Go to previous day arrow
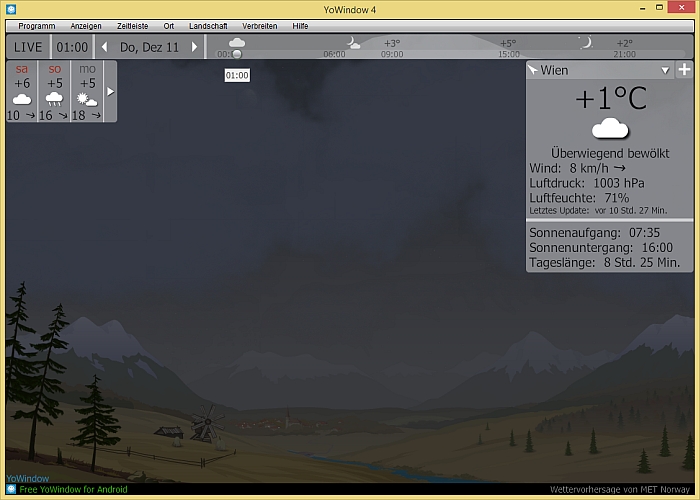The width and height of the screenshot is (700, 500). (x=104, y=47)
